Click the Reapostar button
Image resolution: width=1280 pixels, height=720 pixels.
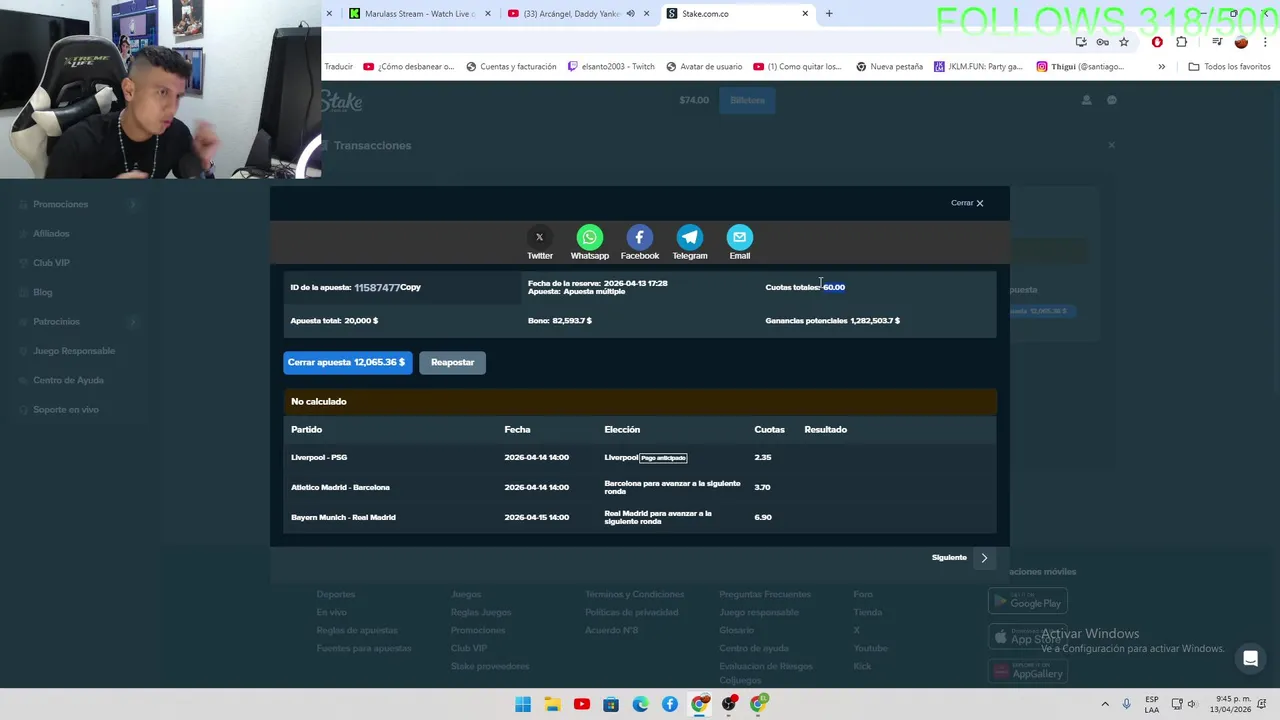[452, 362]
